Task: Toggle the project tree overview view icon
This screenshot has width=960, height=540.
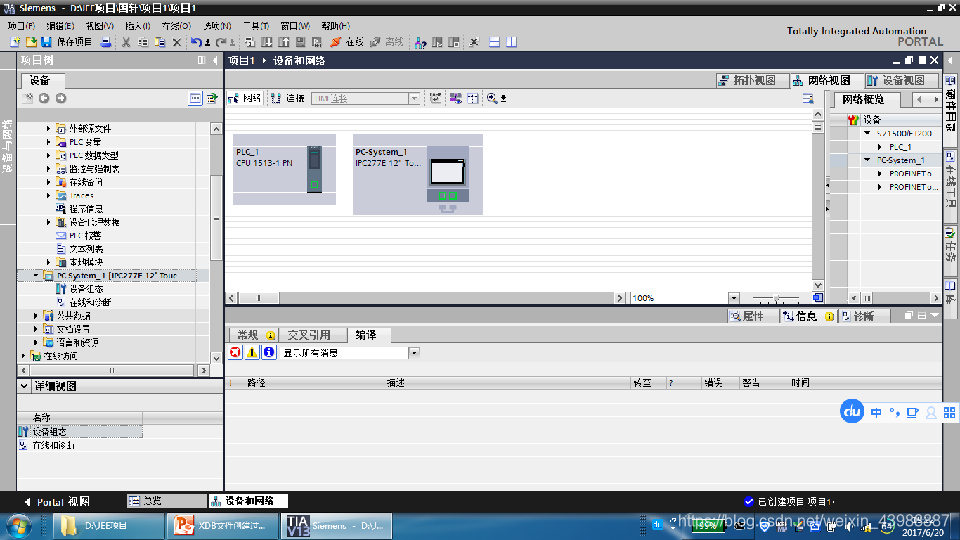Action: point(195,98)
